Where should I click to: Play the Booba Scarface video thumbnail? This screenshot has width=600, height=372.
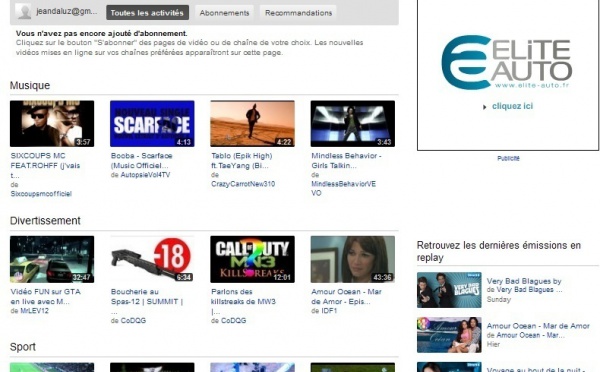pos(152,124)
